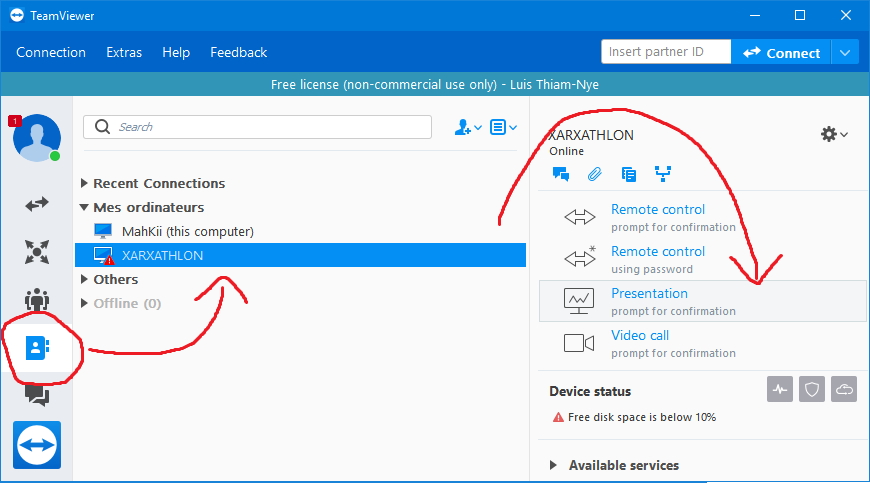870x483 pixels.
Task: Click the free disk space warning triangle
Action: 558,417
